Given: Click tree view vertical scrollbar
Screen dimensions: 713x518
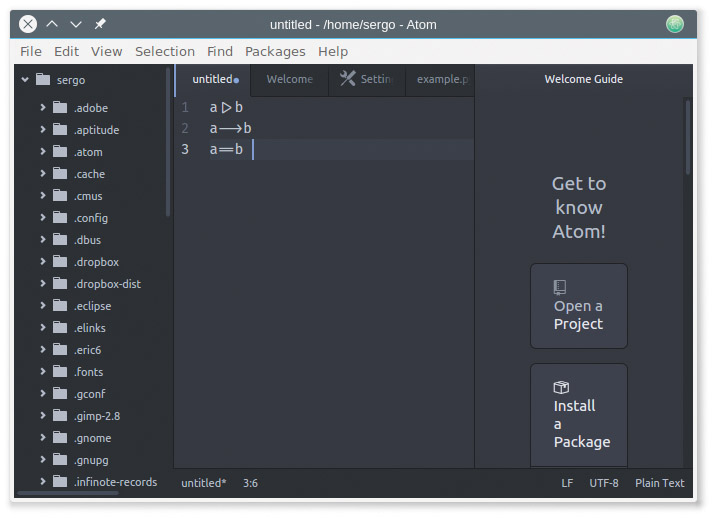Looking at the screenshot, I should 168,142.
